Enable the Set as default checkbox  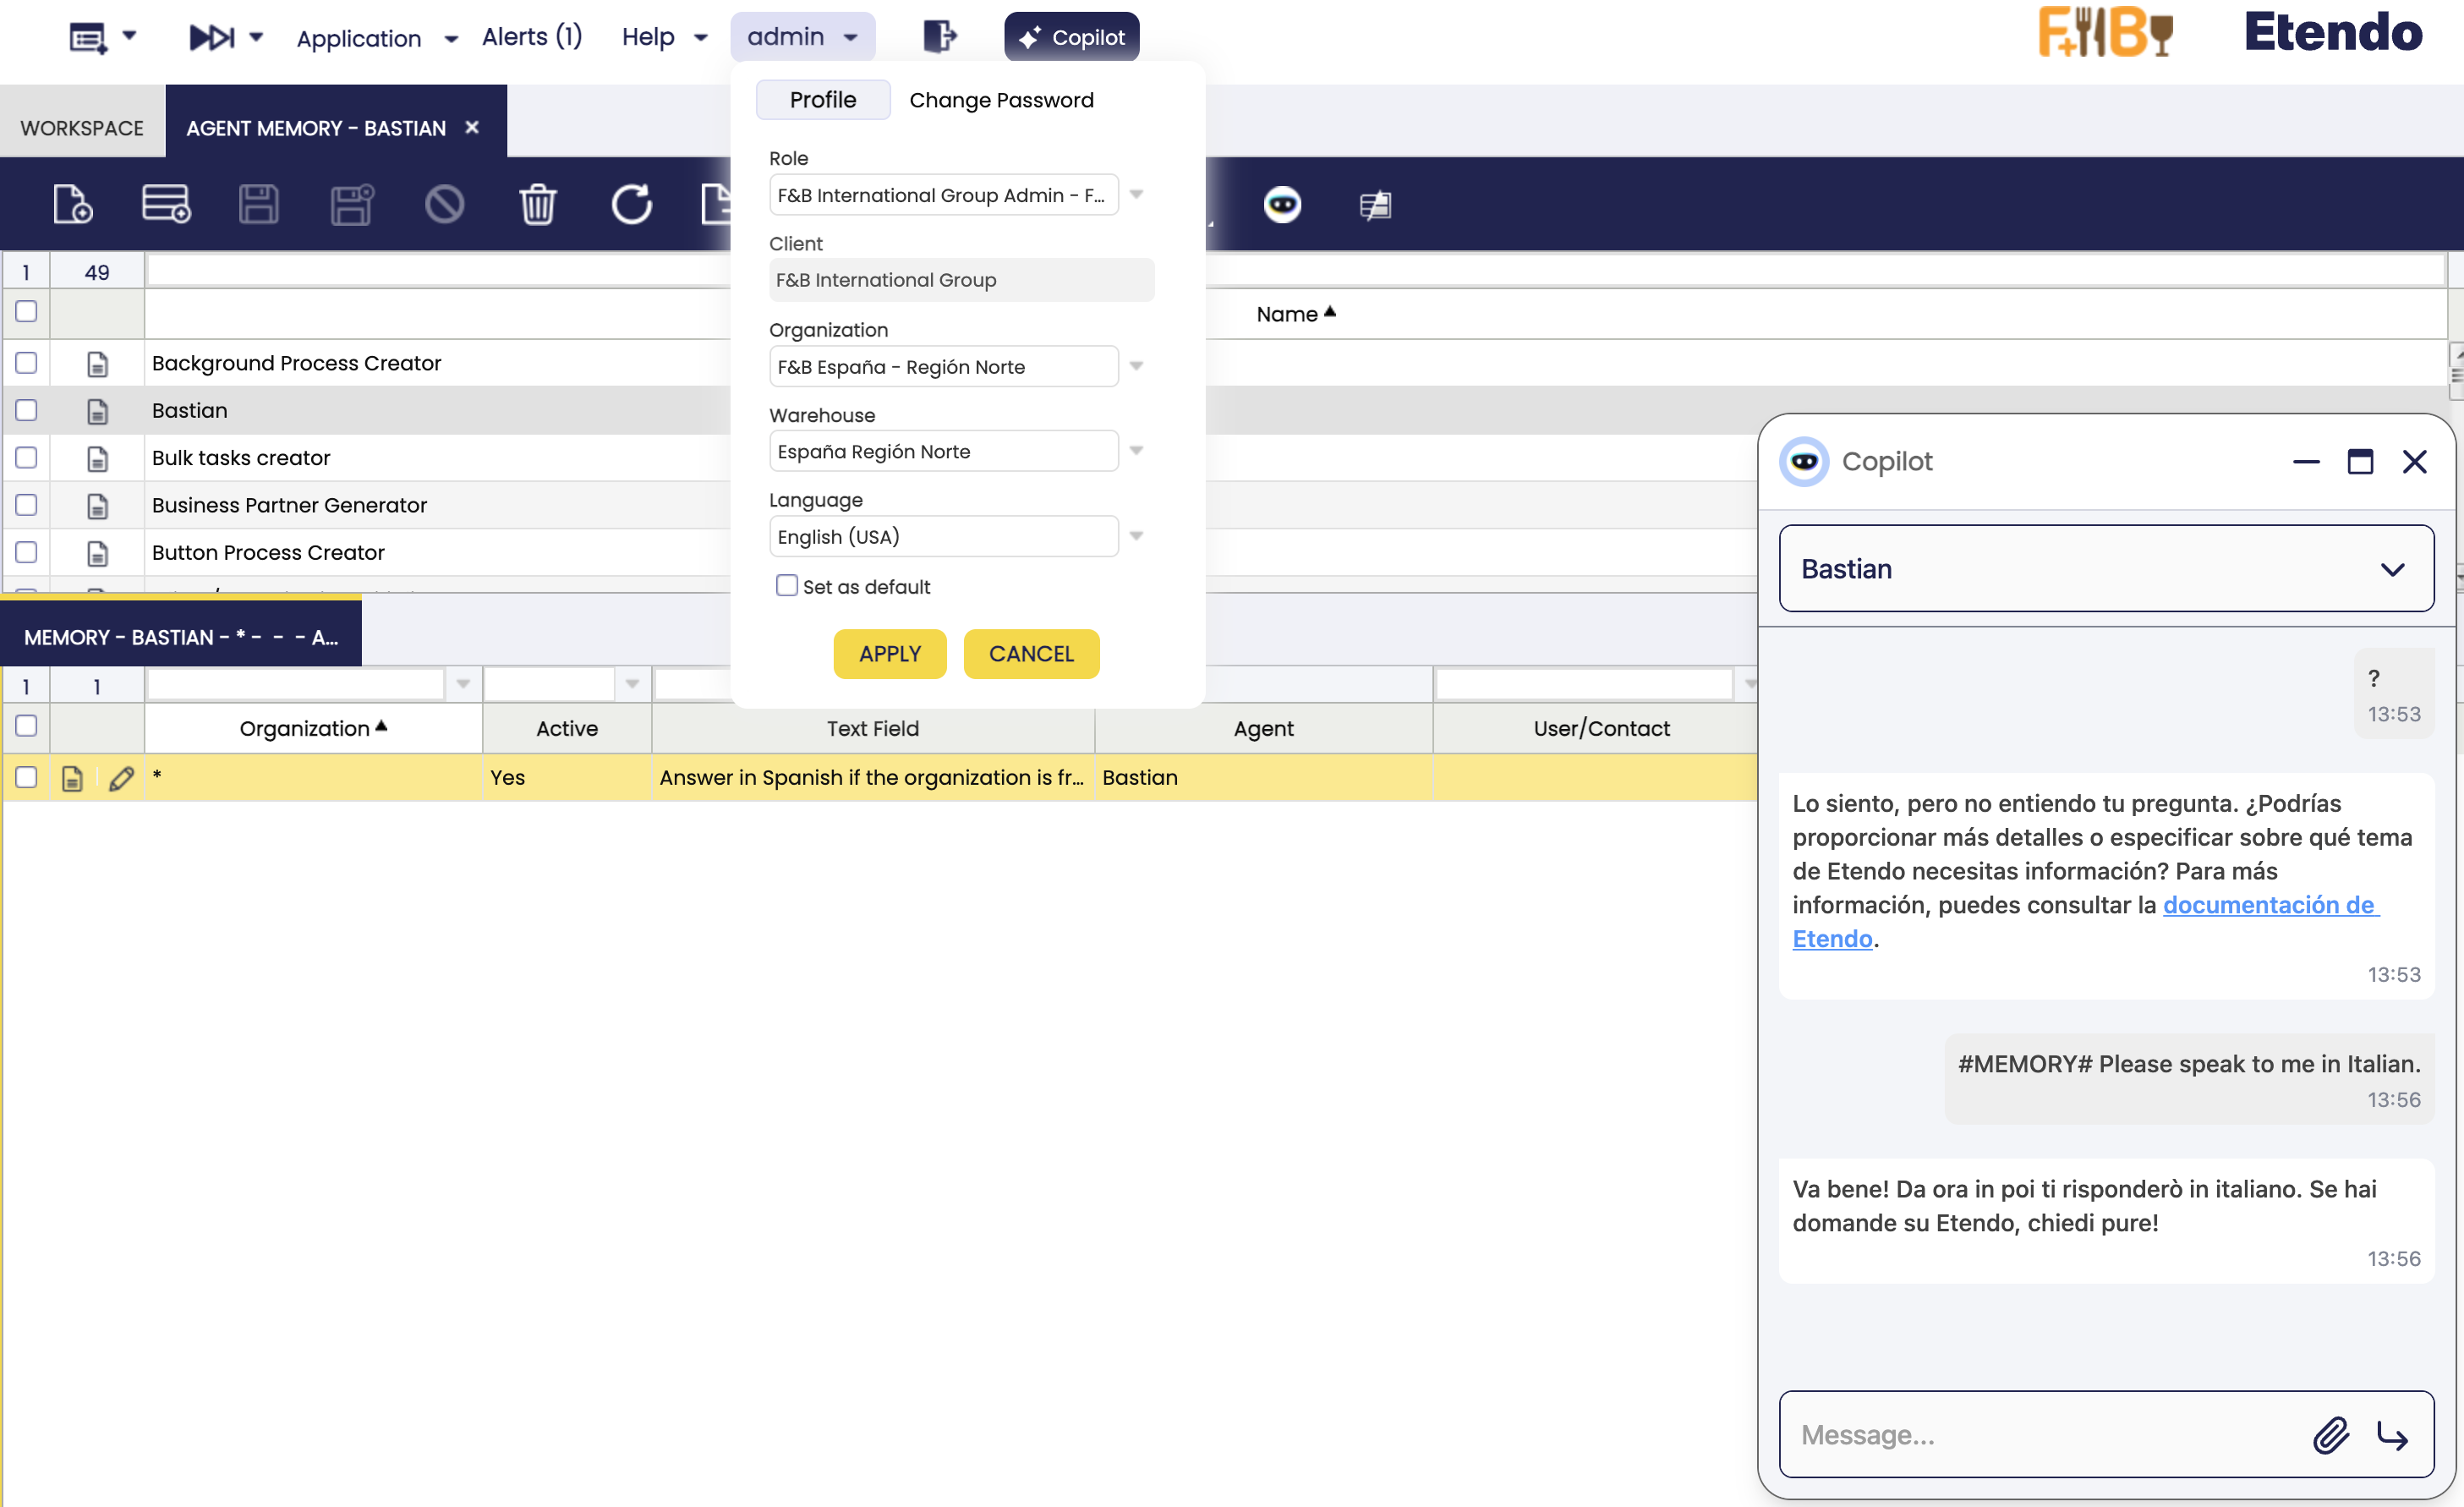coord(787,586)
